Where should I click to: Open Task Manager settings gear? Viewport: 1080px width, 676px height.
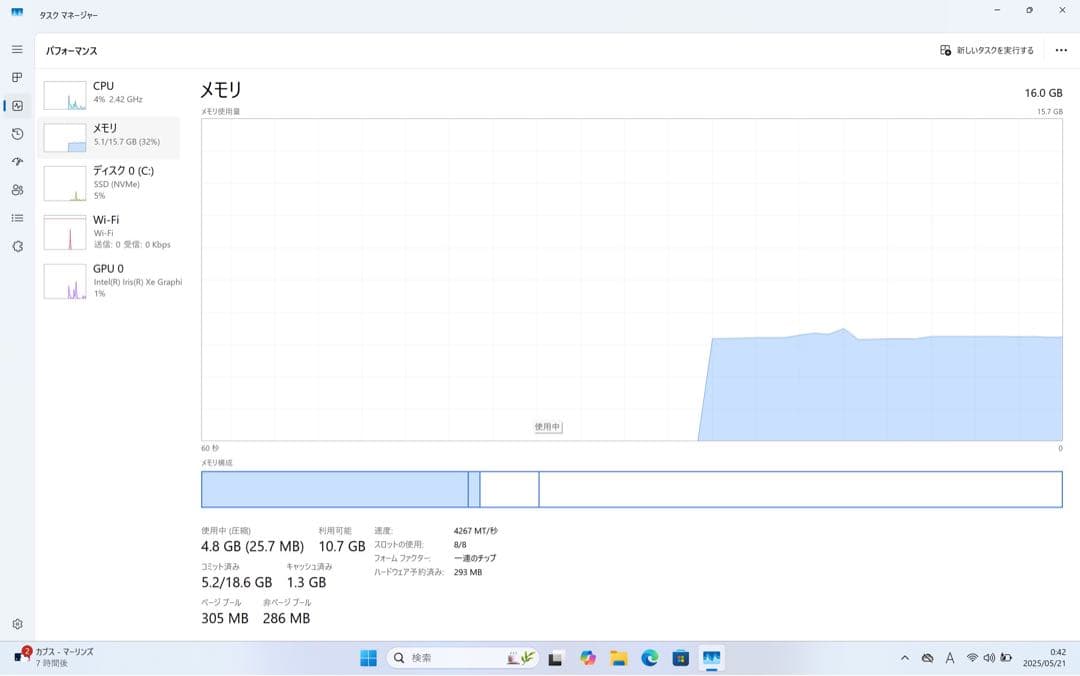[17, 624]
